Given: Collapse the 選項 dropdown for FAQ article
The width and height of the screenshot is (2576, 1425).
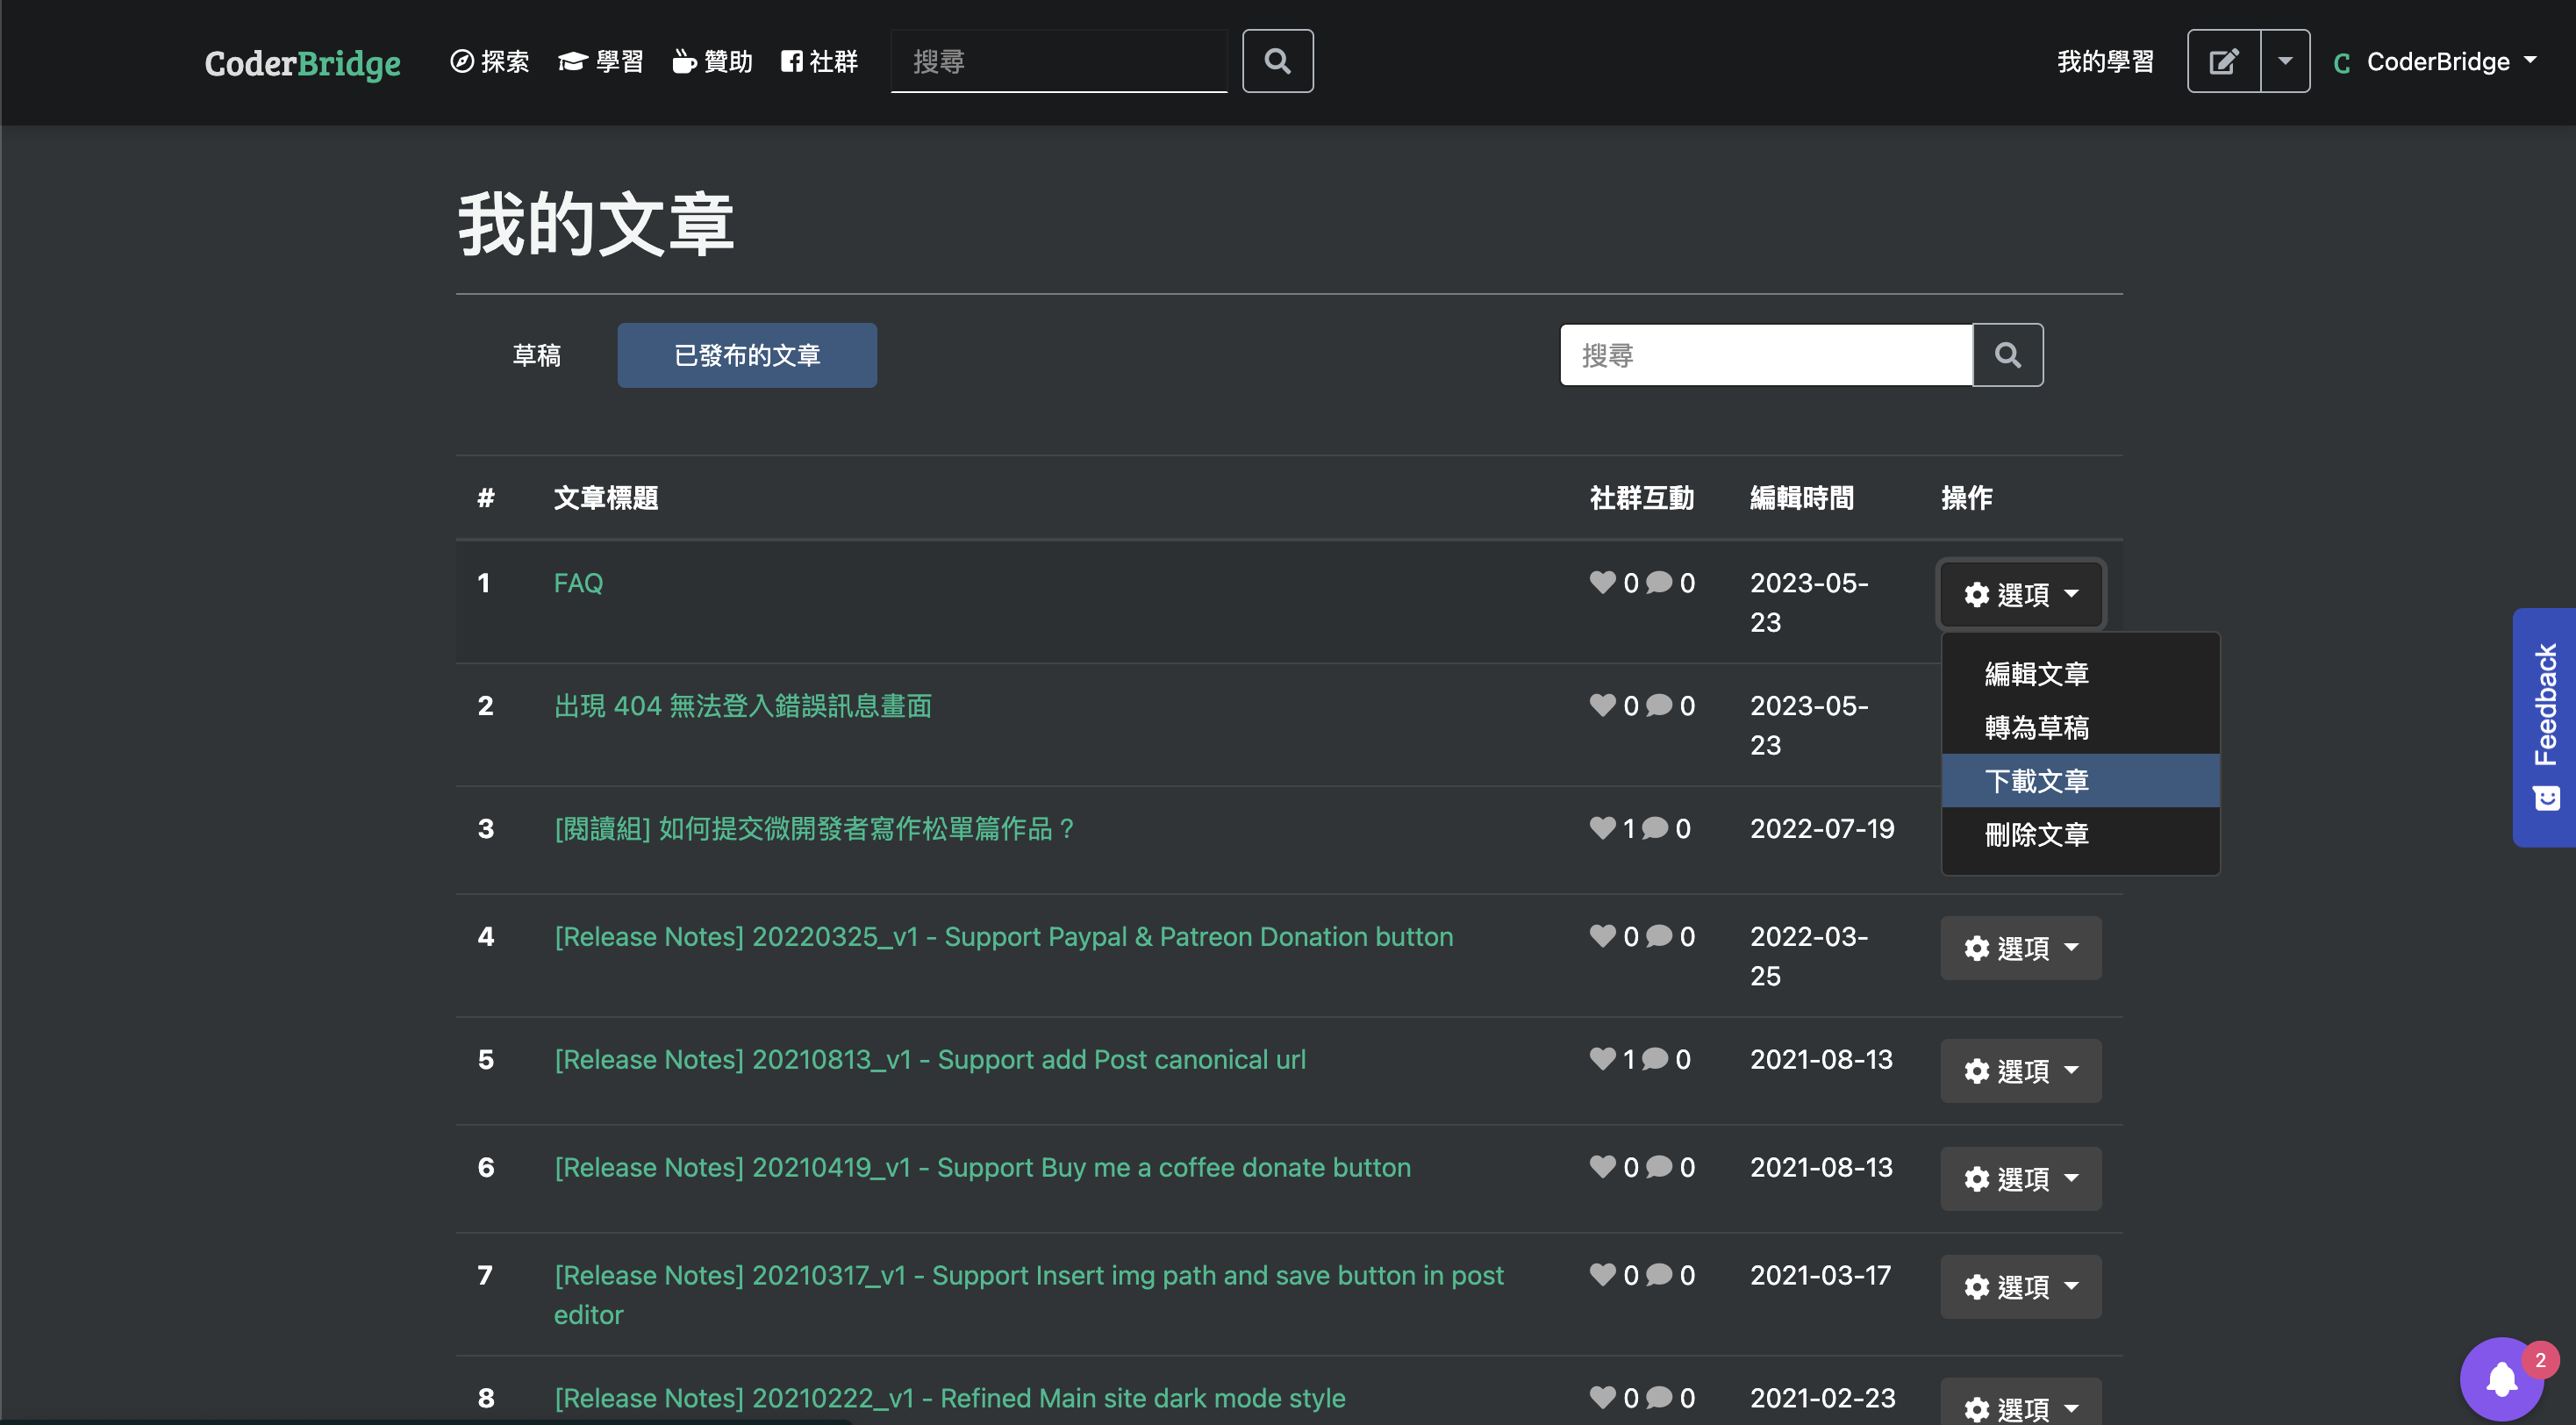Looking at the screenshot, I should (x=2020, y=594).
